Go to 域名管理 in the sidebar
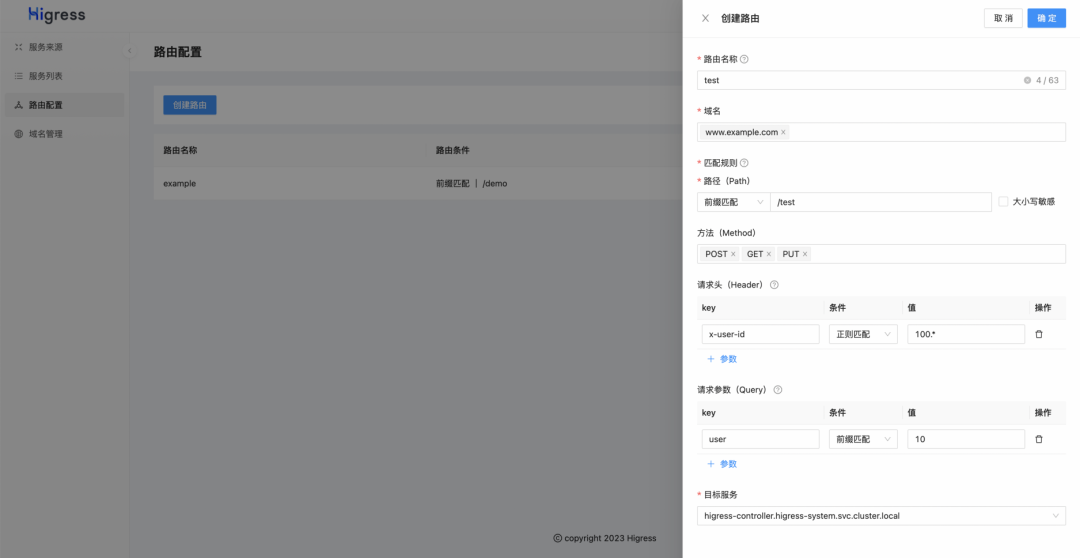1080x558 pixels. pyautogui.click(x=46, y=134)
